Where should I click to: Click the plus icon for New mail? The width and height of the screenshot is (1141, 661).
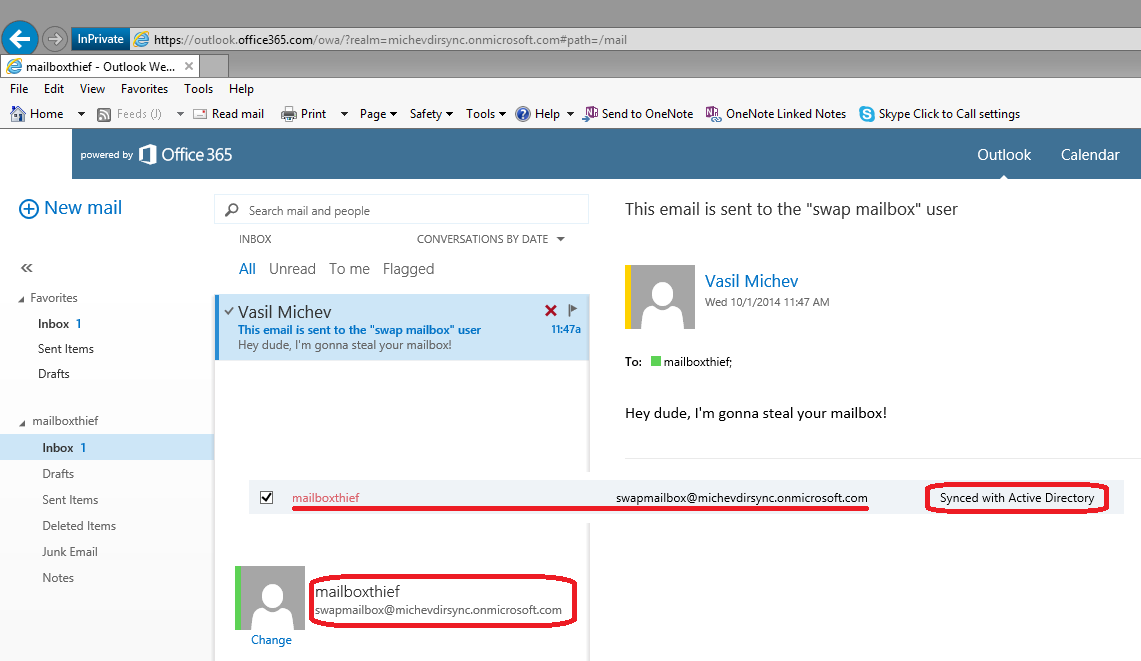29,209
